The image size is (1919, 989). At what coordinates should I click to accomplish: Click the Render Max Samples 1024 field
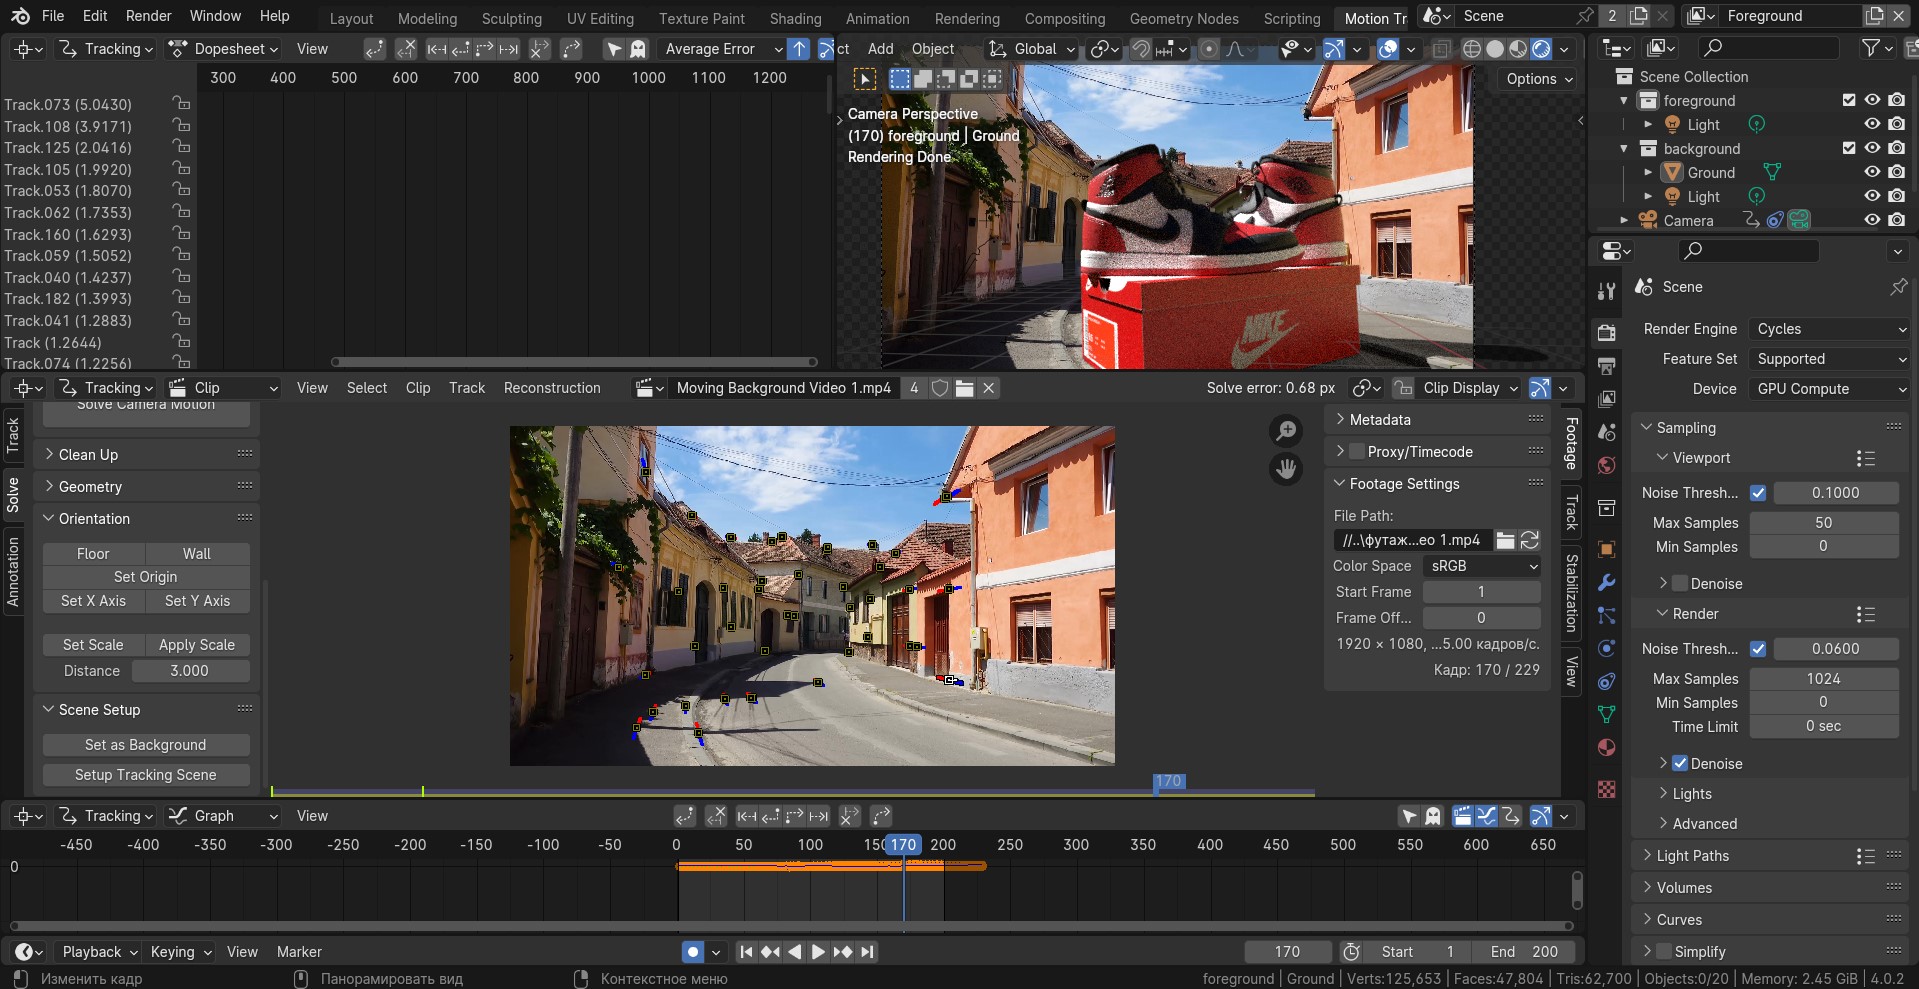click(1823, 679)
